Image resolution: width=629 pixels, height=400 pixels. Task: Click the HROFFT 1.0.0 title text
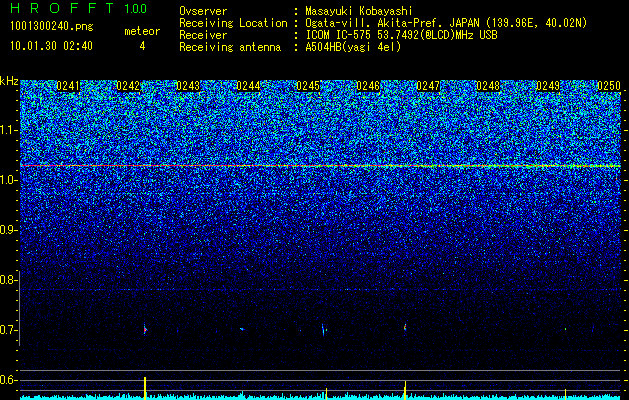(x=78, y=8)
